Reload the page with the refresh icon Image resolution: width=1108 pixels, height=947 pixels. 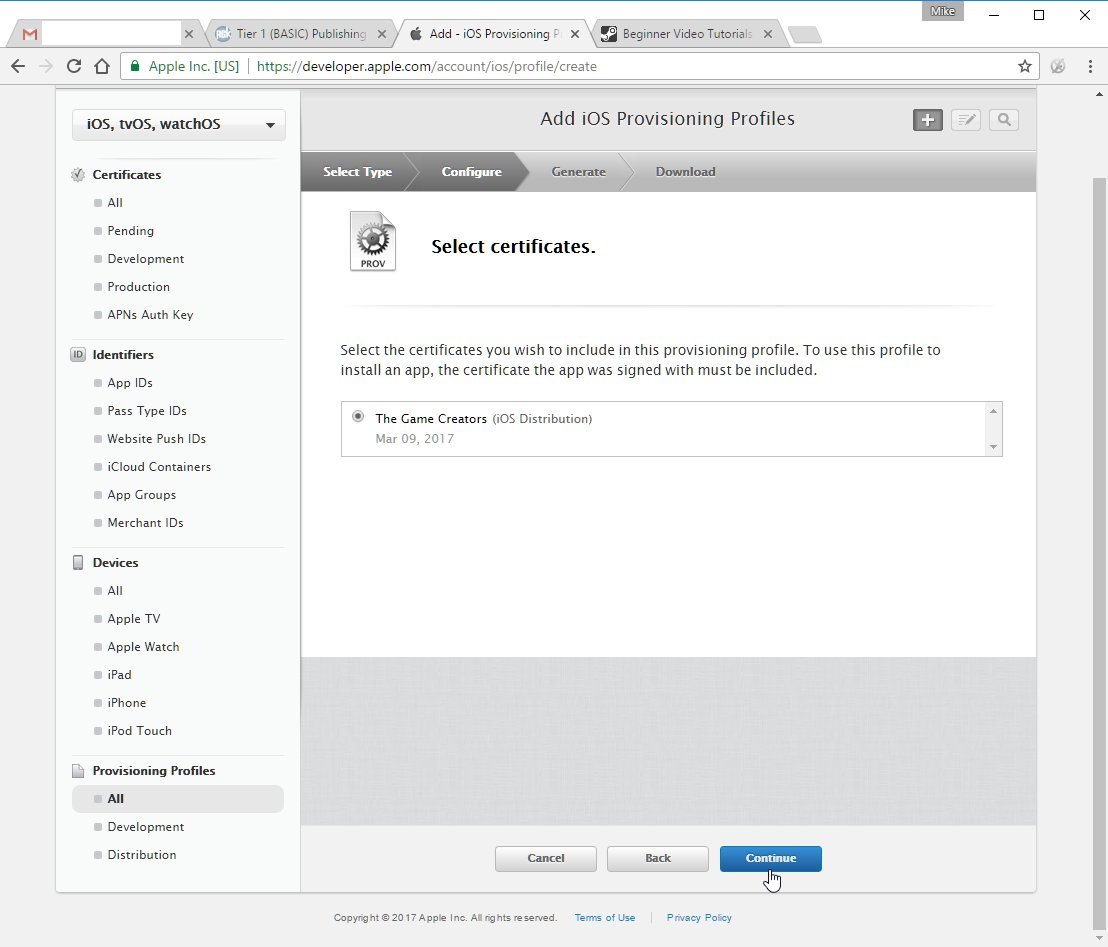tap(73, 66)
